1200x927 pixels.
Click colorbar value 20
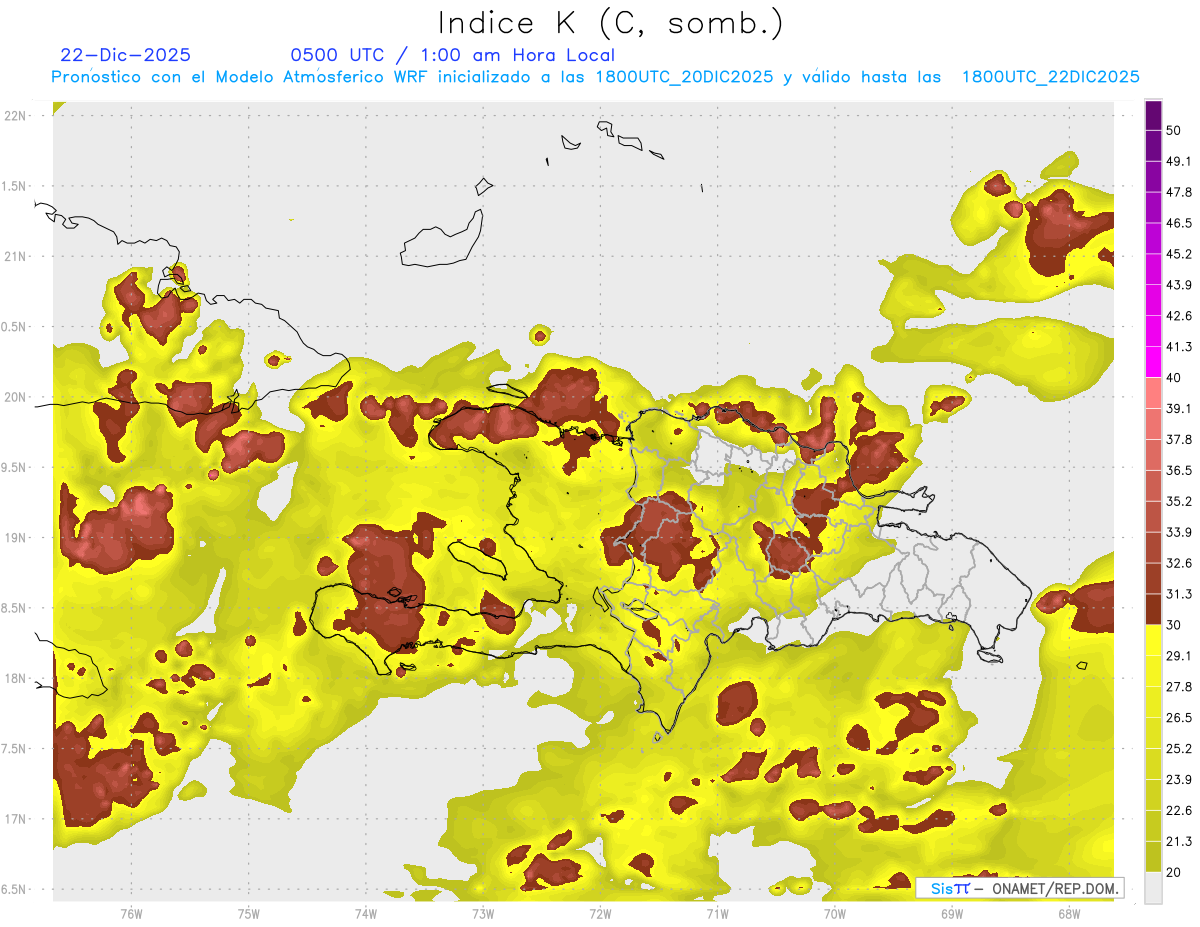(x=1174, y=873)
